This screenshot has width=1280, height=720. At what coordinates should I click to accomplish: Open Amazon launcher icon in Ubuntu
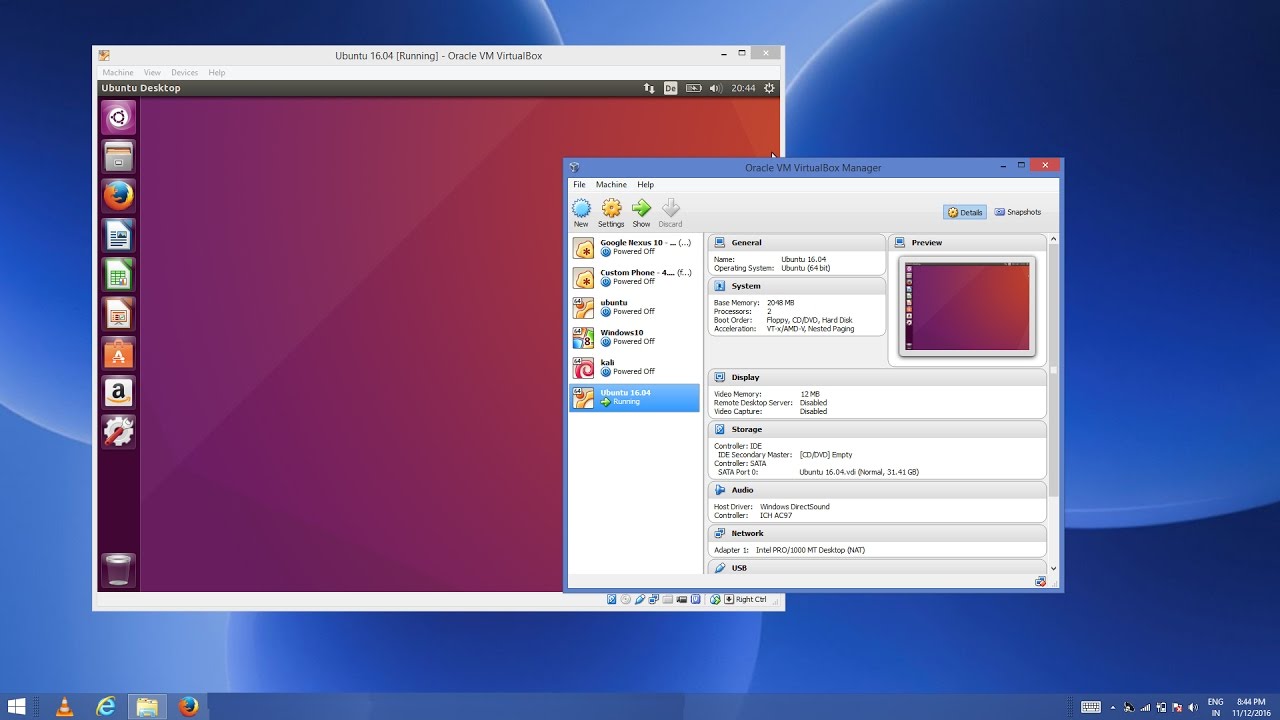(118, 392)
